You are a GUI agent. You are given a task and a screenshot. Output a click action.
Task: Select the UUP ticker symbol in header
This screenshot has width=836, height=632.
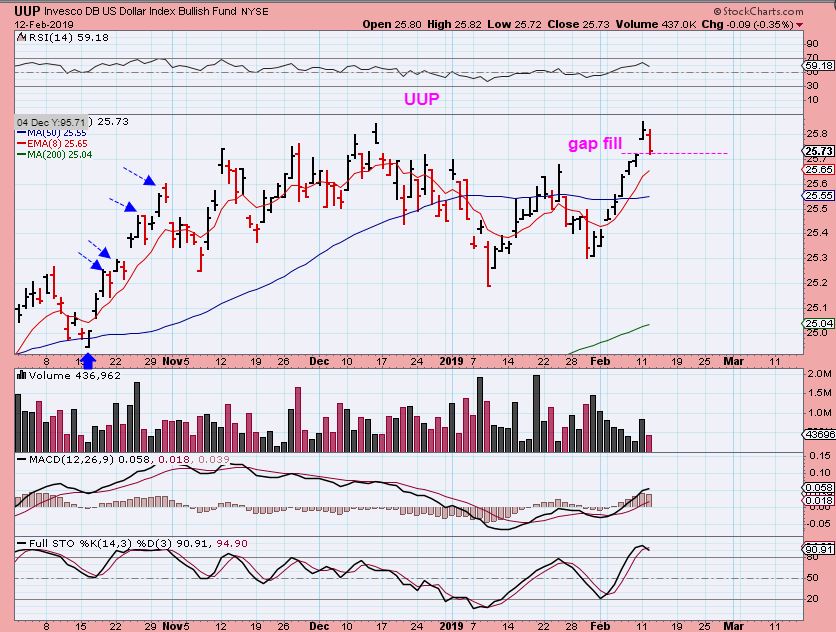pyautogui.click(x=27, y=11)
